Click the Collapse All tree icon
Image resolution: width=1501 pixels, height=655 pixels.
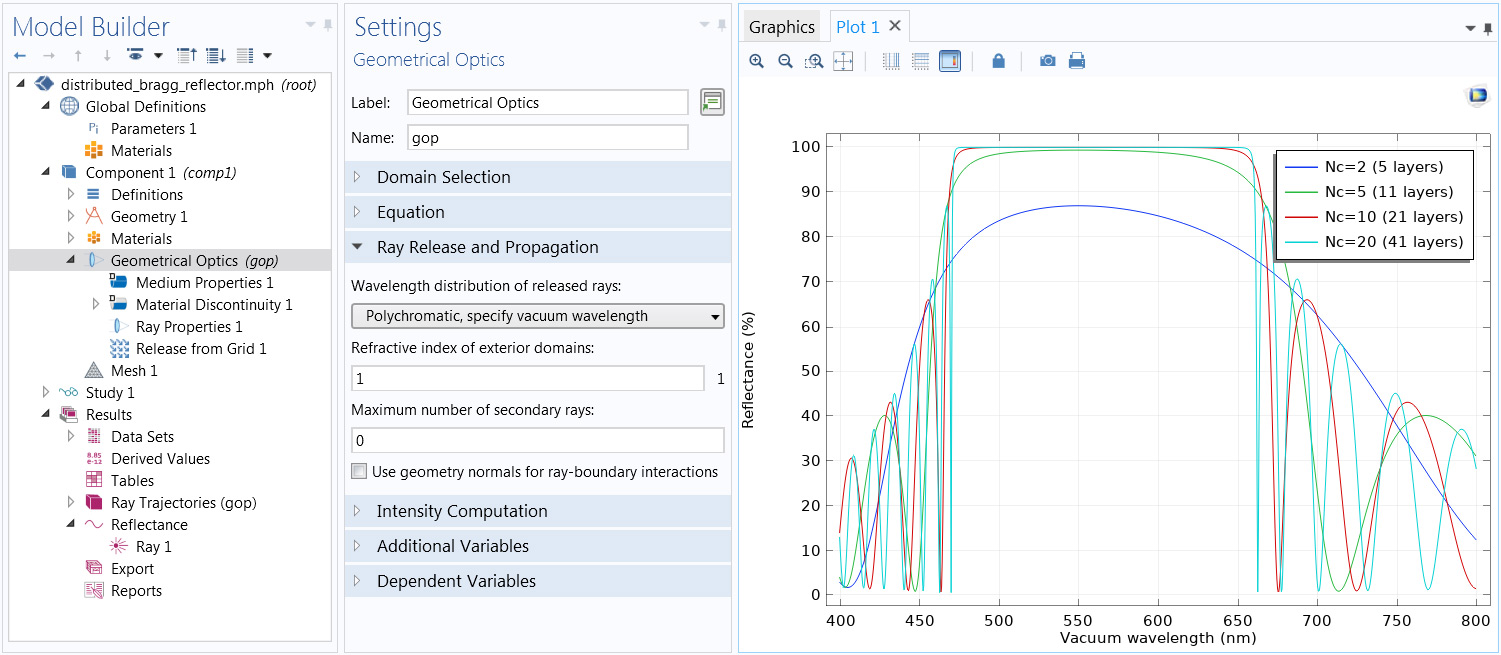(x=186, y=55)
